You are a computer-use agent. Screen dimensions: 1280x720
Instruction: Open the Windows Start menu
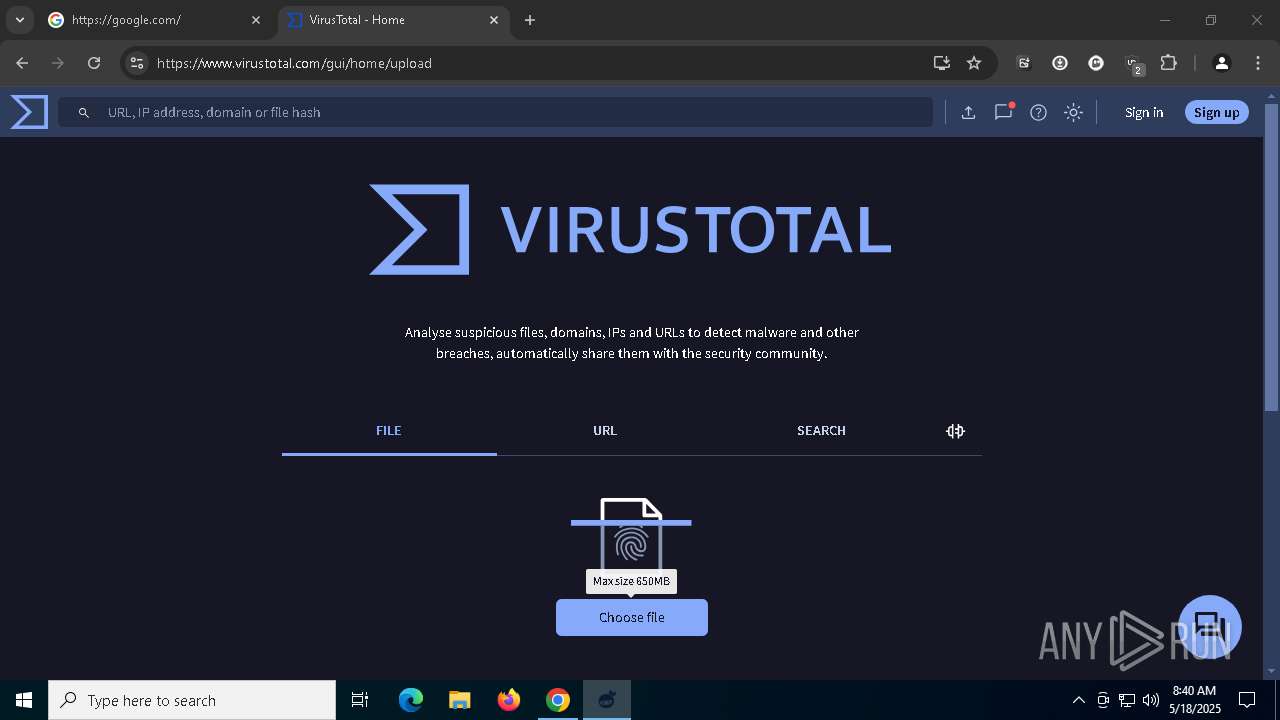point(24,700)
